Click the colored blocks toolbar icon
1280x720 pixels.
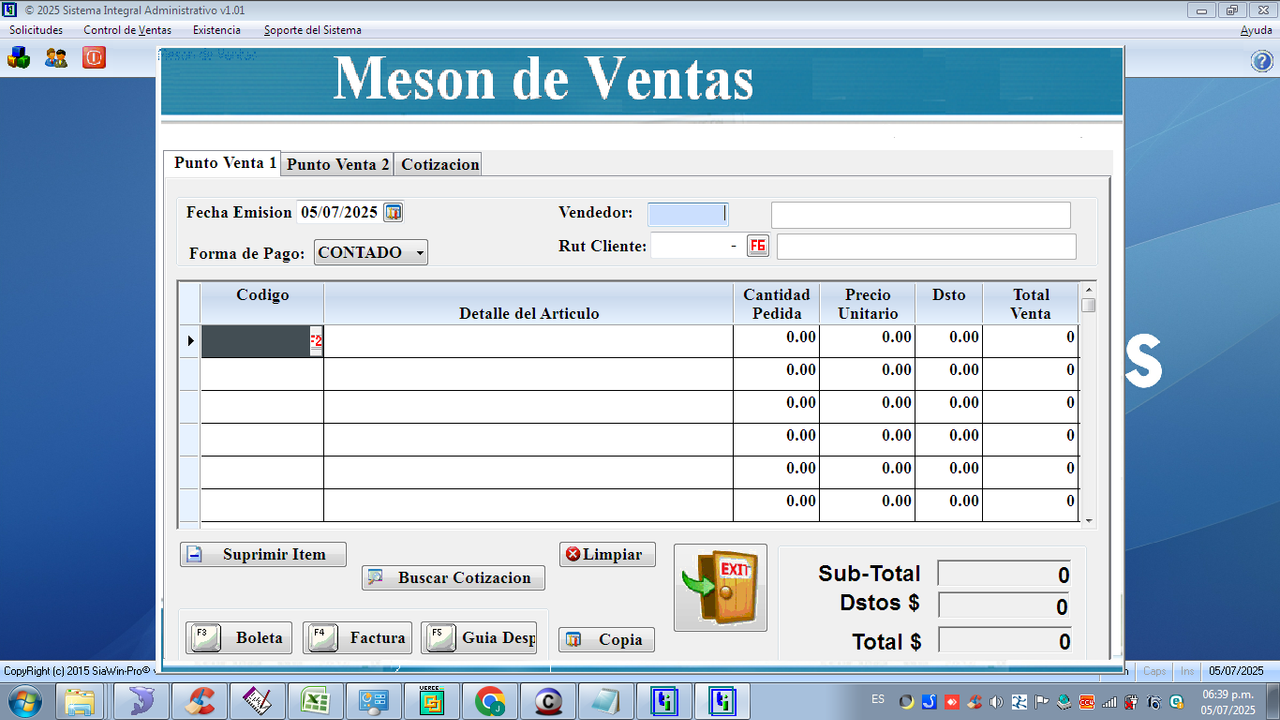(18, 57)
